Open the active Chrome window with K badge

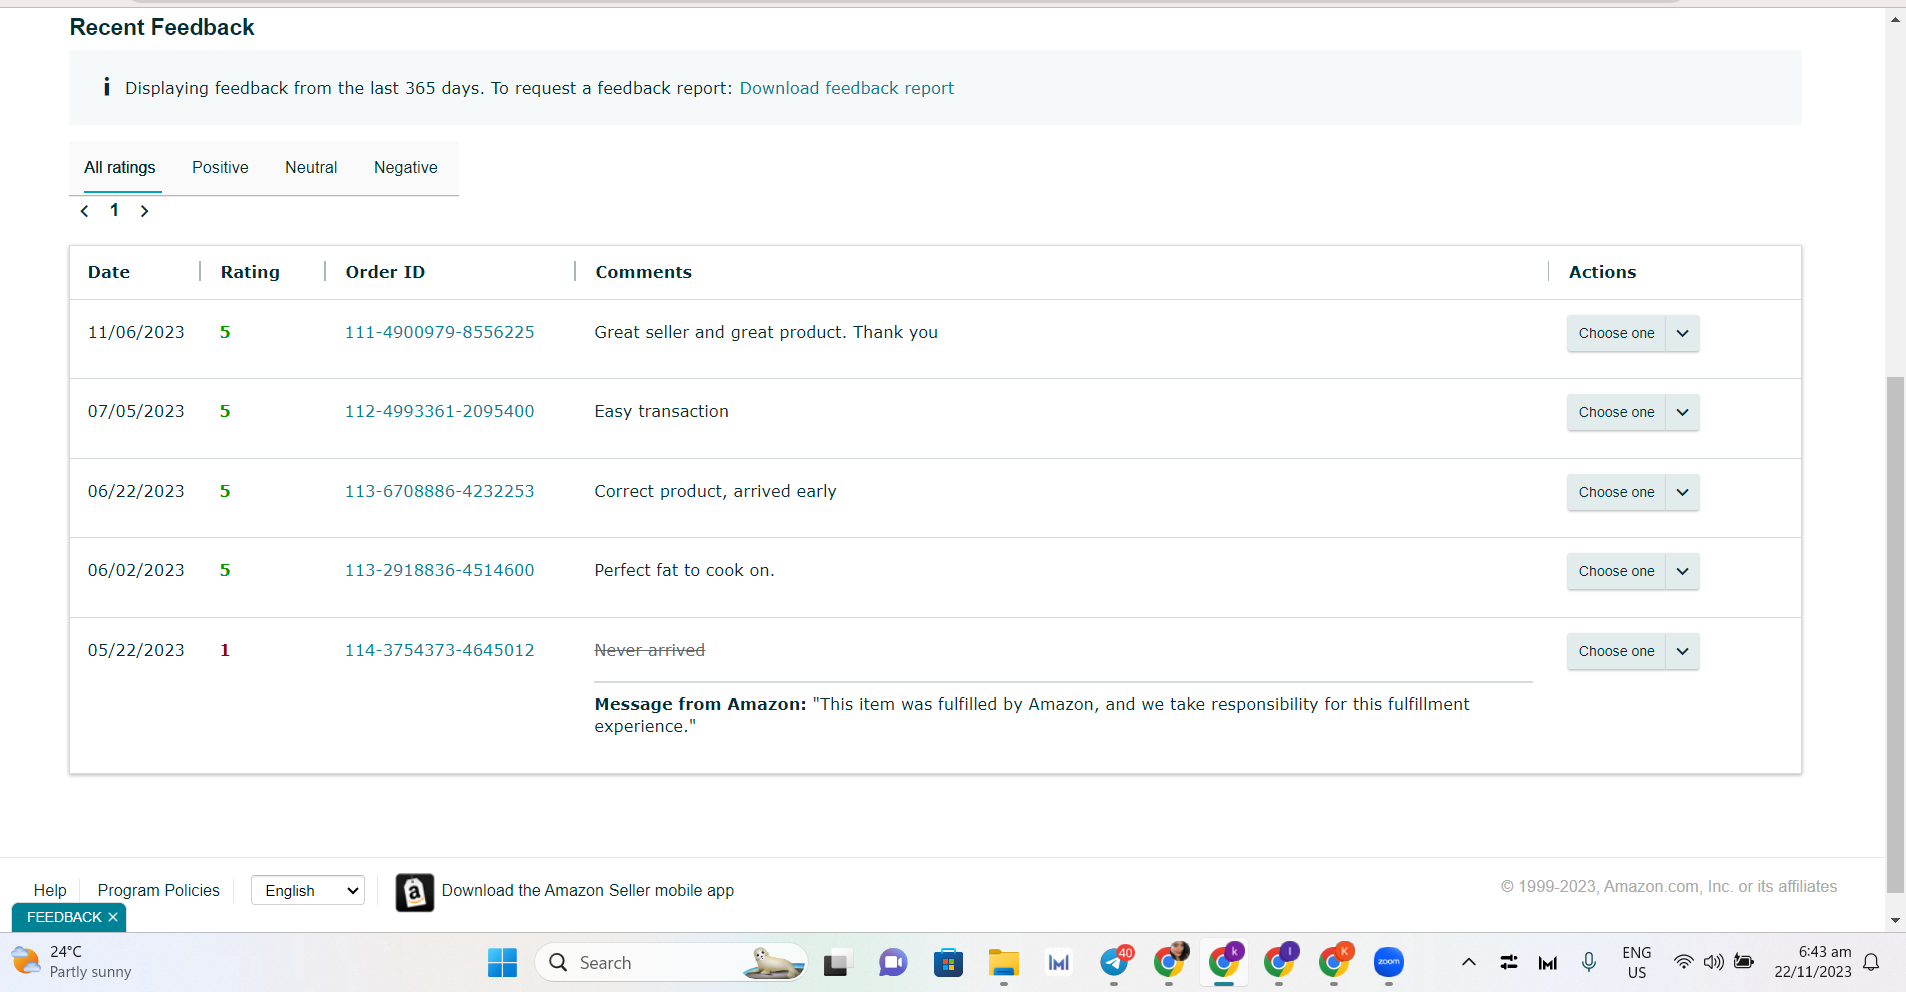[x=1225, y=962]
